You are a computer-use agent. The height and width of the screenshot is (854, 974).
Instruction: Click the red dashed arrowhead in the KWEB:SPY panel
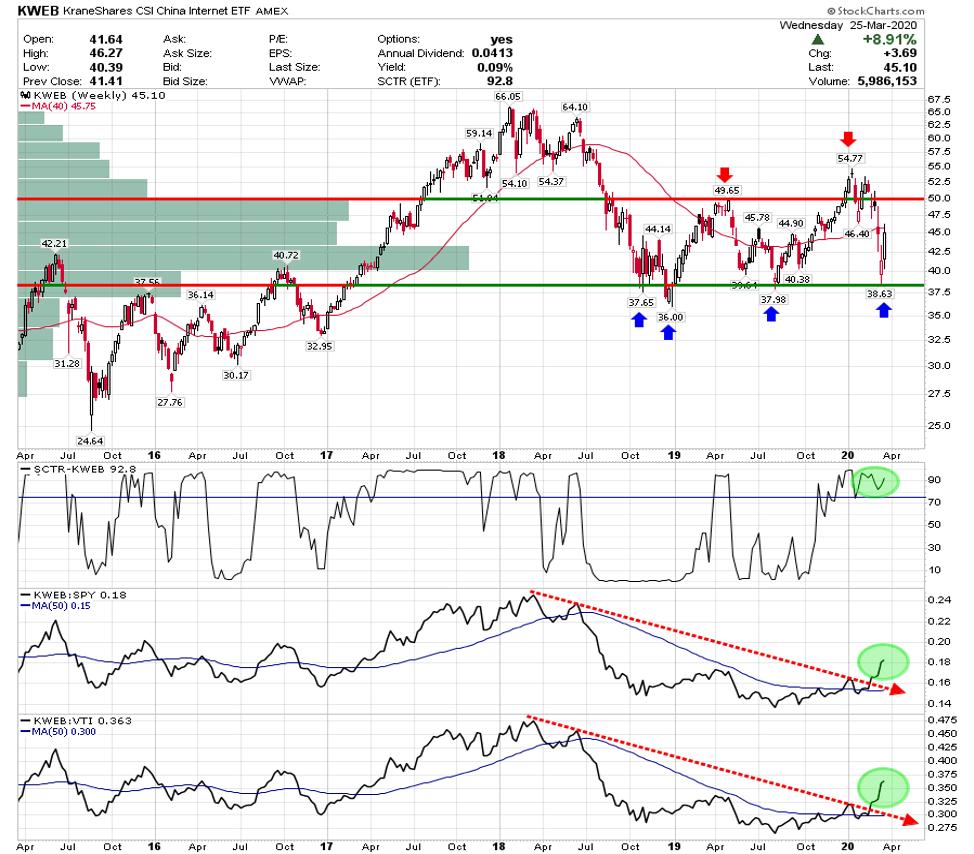897,689
